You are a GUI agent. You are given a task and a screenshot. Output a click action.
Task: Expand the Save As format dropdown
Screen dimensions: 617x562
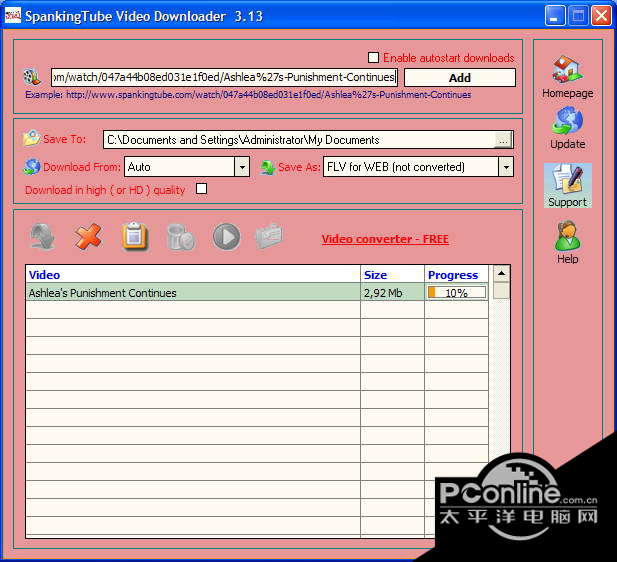click(506, 167)
